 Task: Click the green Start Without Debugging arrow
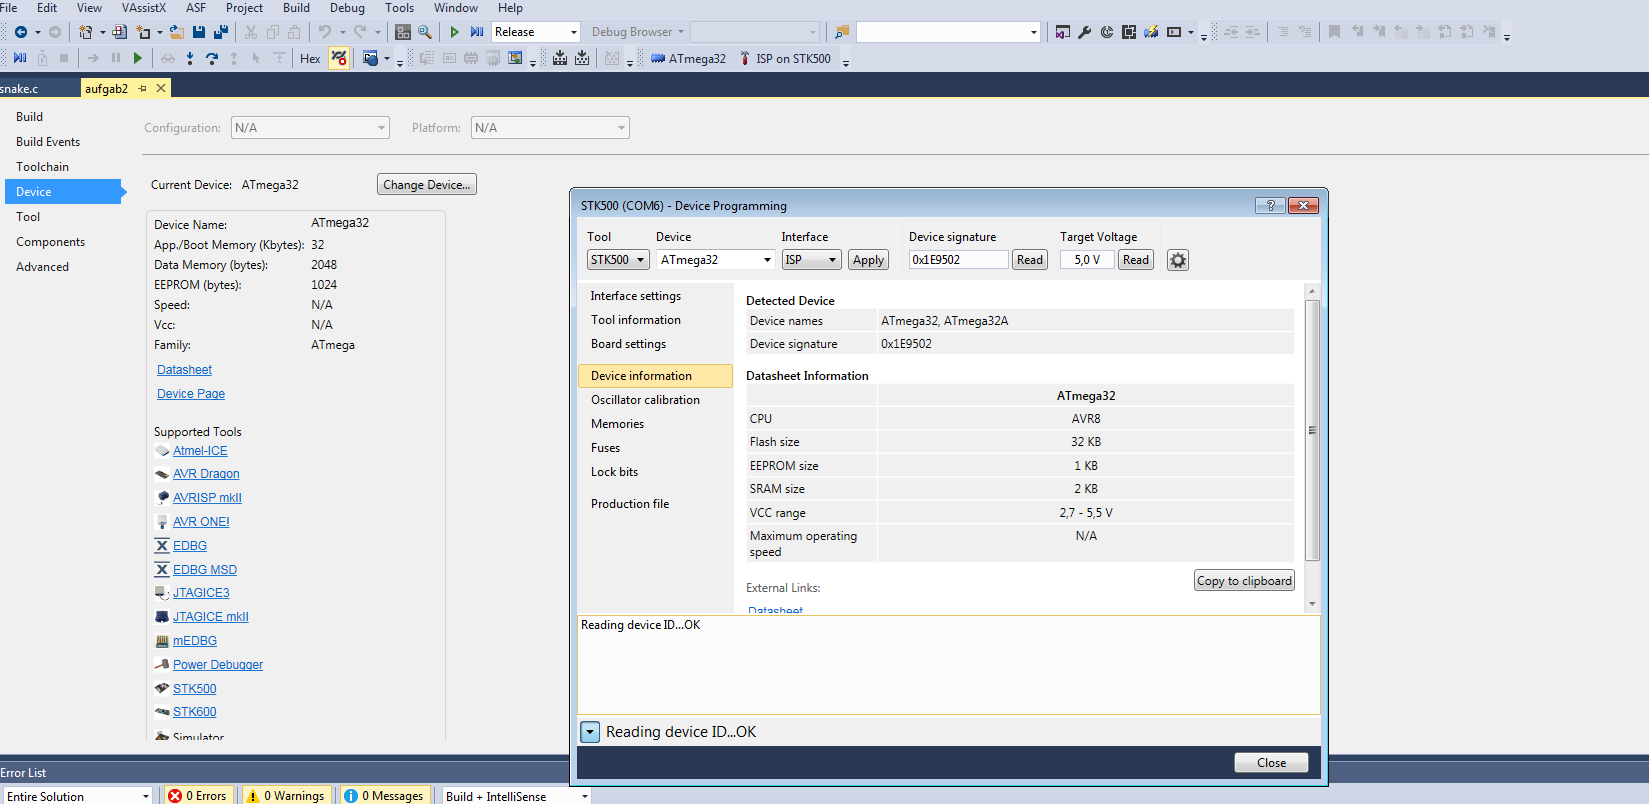pos(454,32)
